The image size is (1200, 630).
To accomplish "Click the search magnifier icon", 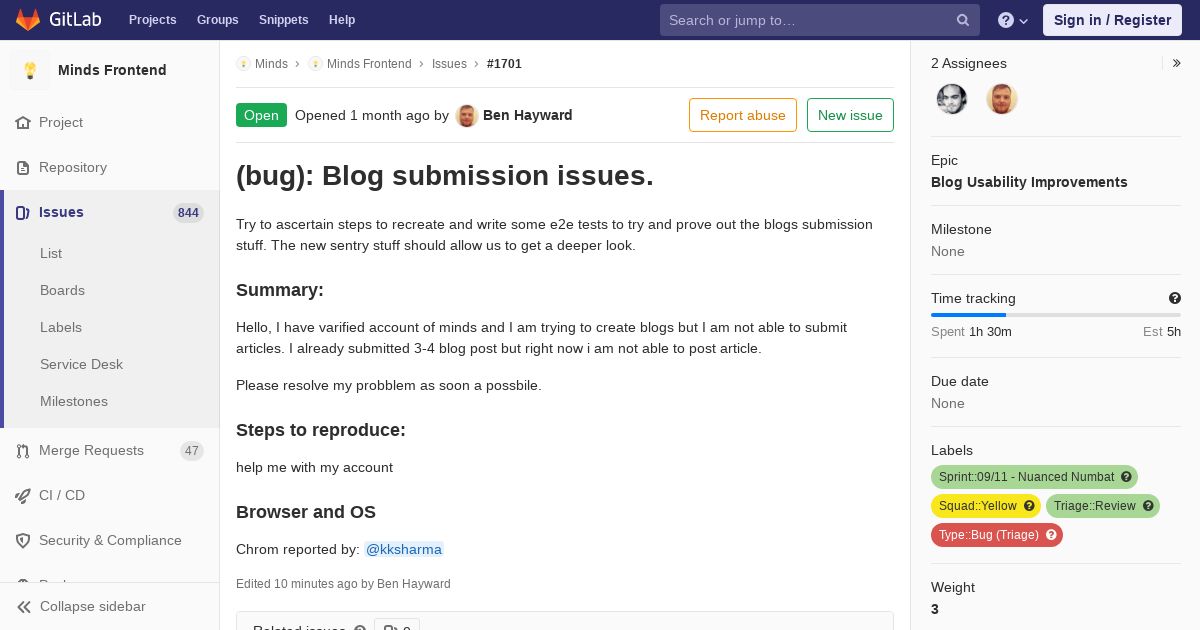I will coord(963,20).
